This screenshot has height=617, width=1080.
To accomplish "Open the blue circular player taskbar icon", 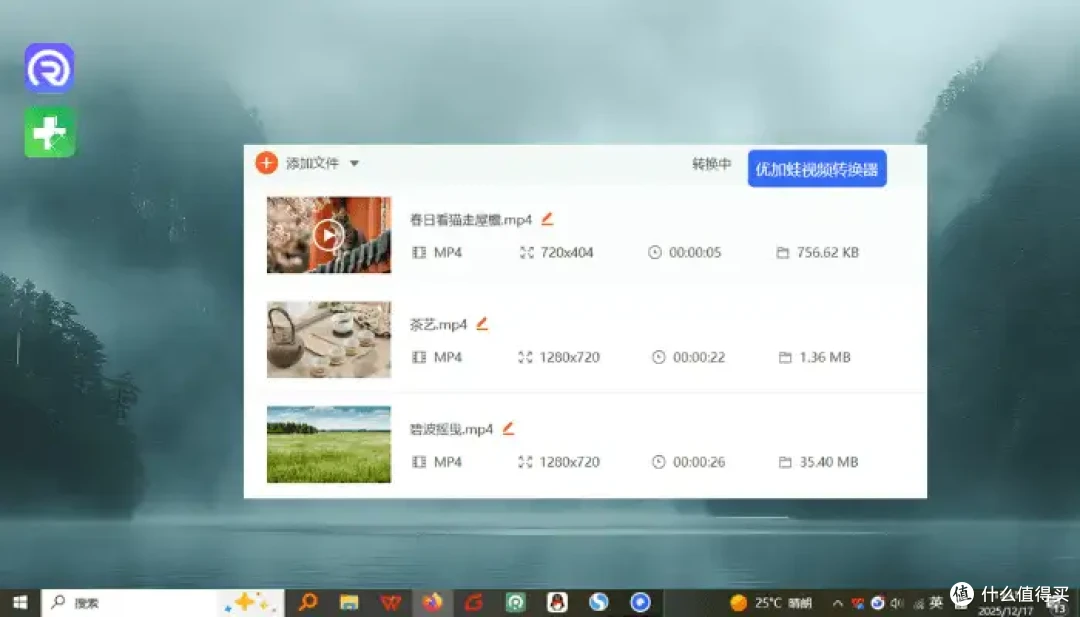I will click(x=641, y=603).
